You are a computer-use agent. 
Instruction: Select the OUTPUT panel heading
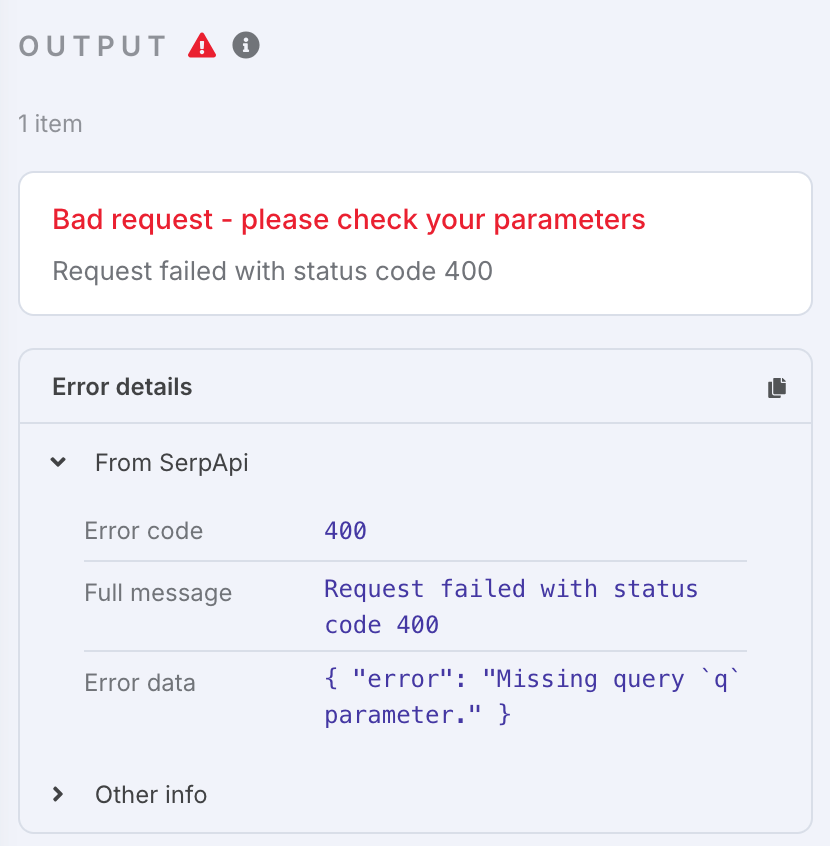[93, 46]
